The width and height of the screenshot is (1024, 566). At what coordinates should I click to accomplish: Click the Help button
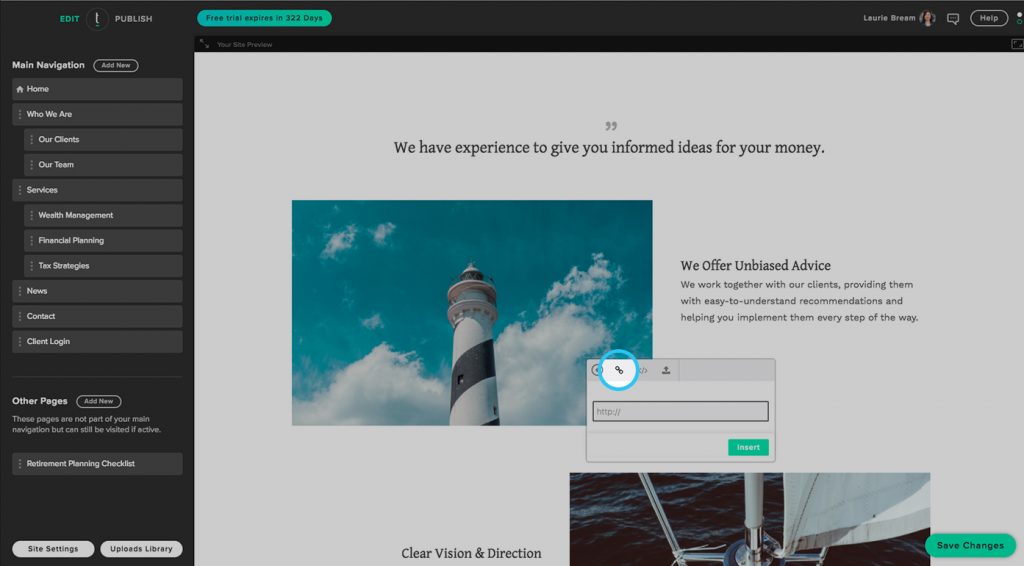click(x=989, y=18)
